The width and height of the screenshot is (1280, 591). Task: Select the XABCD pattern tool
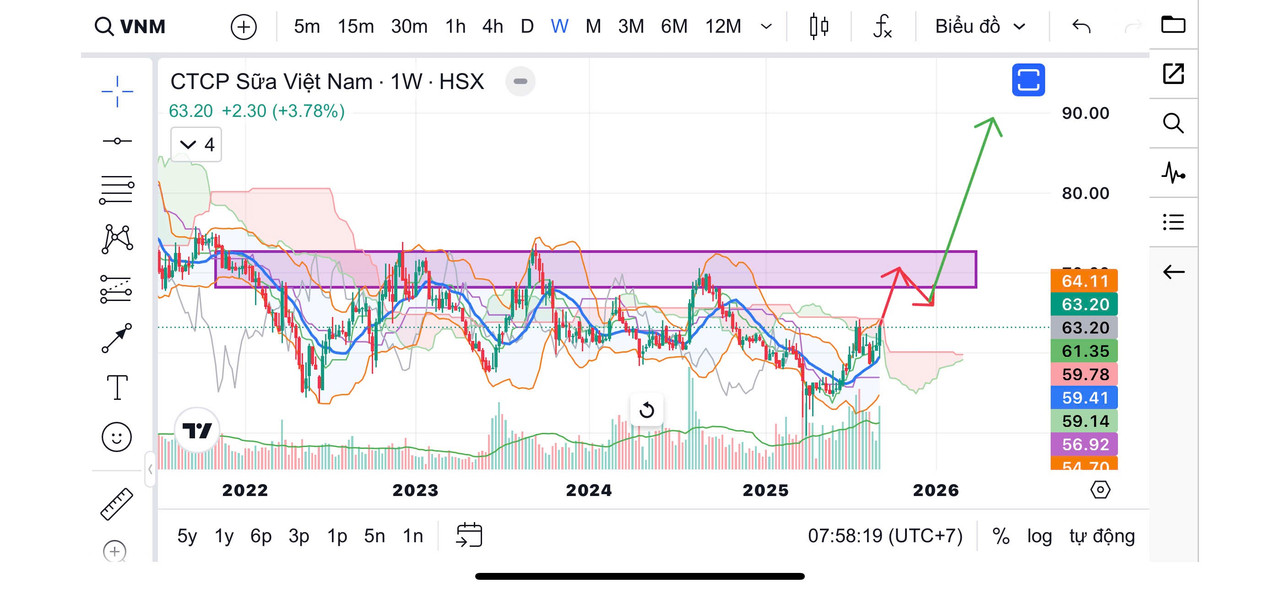click(x=117, y=238)
